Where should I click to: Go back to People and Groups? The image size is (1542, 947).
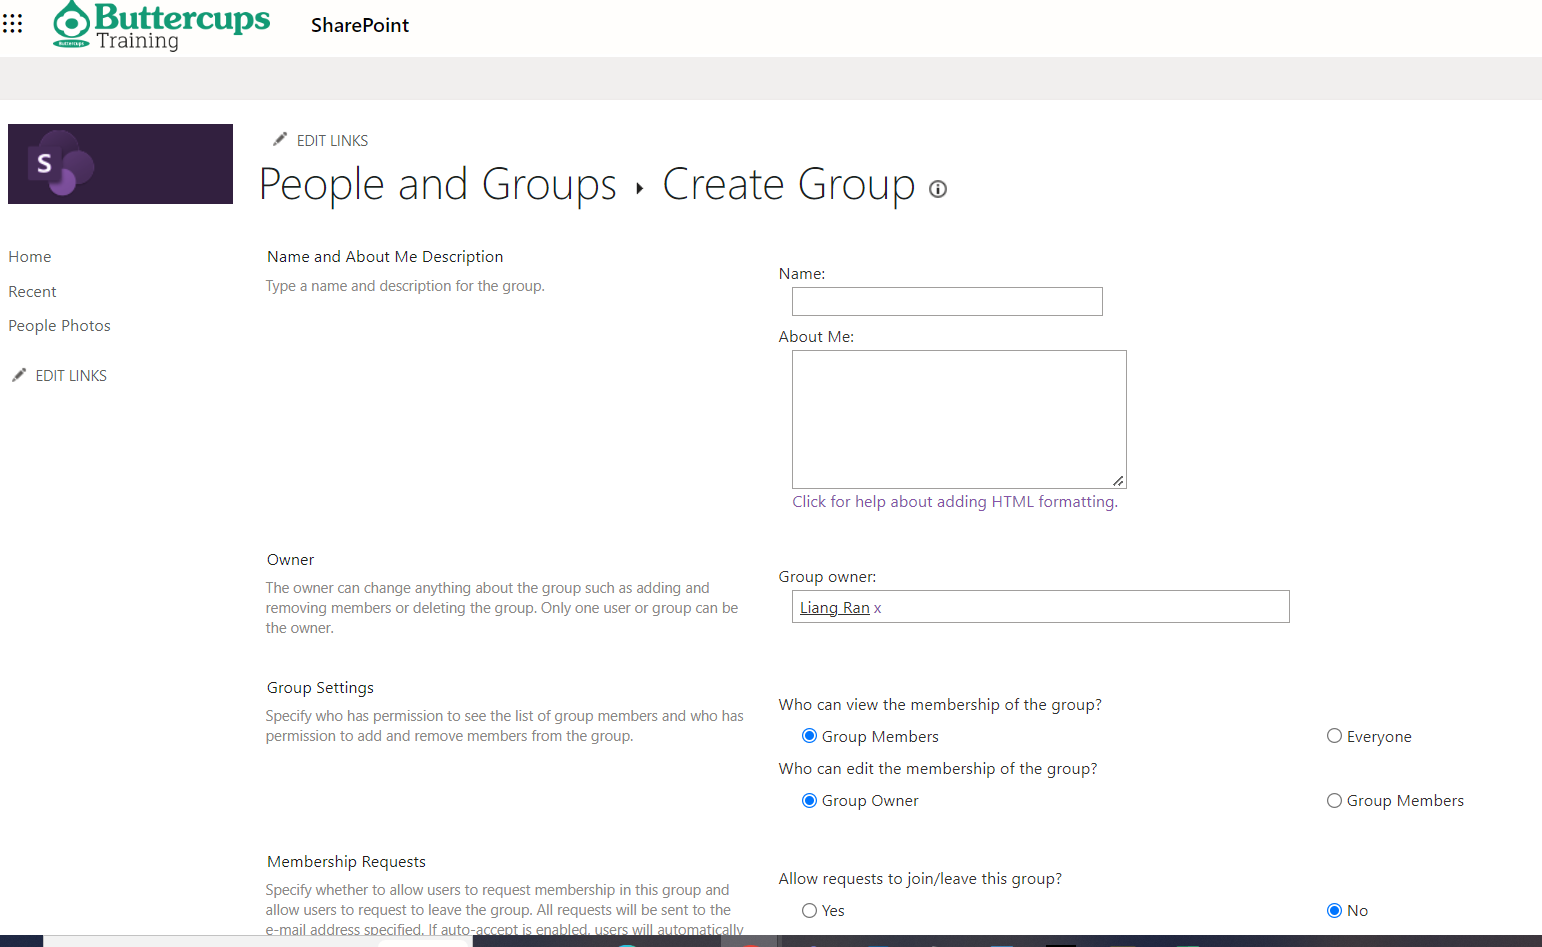point(437,185)
